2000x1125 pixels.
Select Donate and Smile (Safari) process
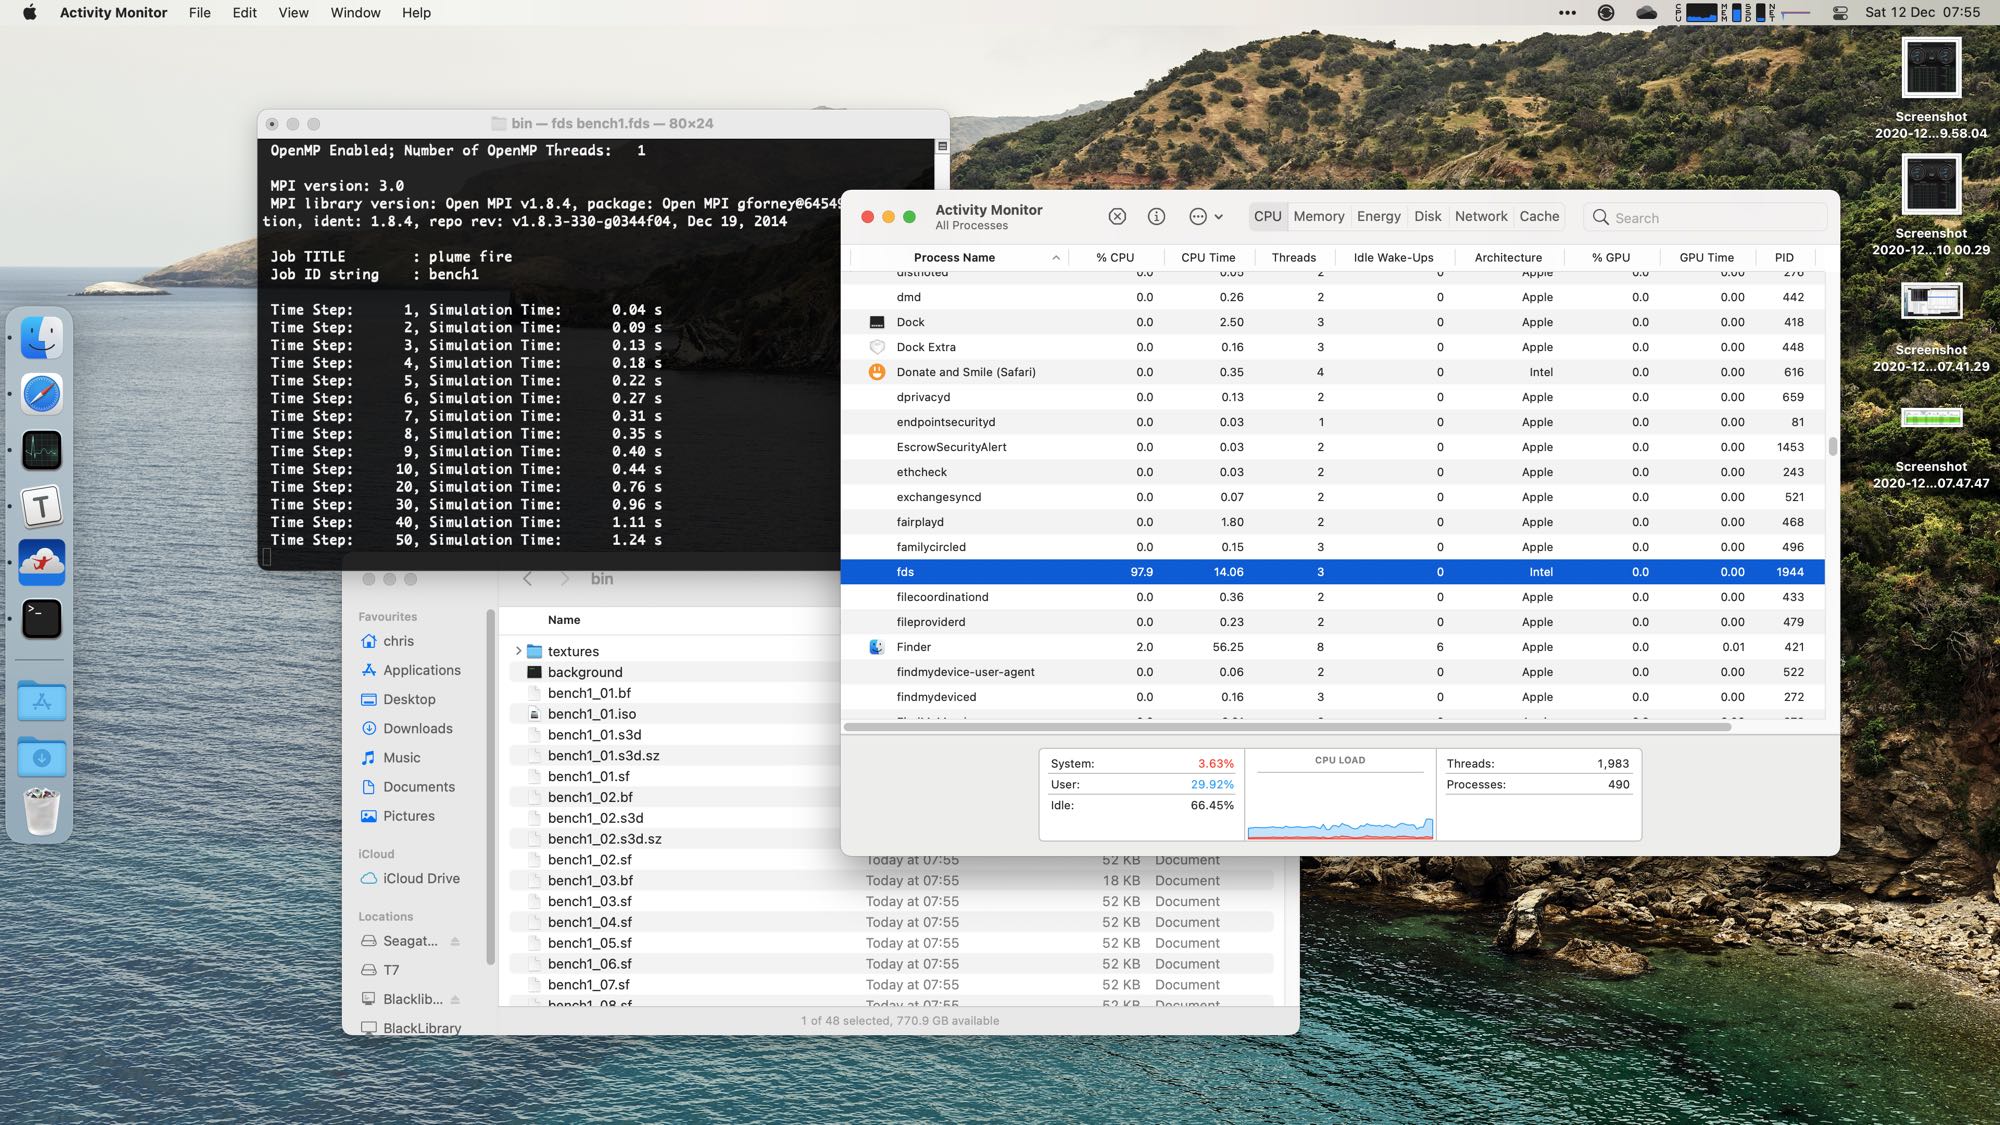[1332, 372]
